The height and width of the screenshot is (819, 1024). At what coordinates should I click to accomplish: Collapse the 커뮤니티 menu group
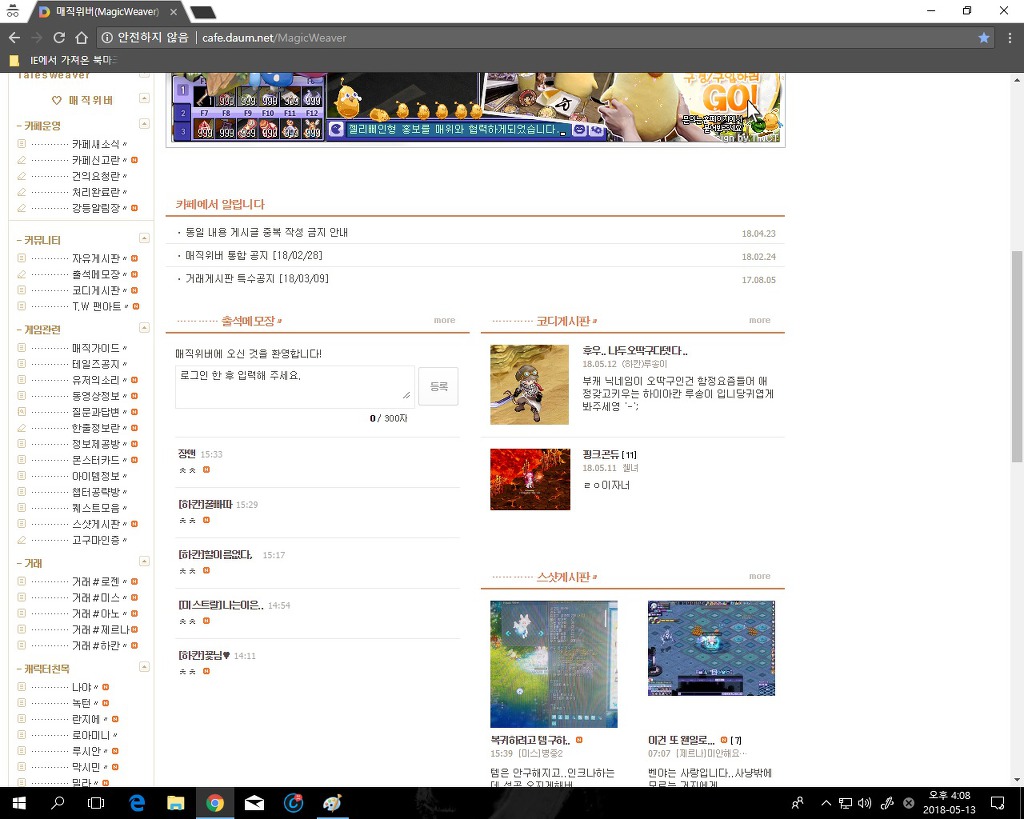[x=144, y=238]
